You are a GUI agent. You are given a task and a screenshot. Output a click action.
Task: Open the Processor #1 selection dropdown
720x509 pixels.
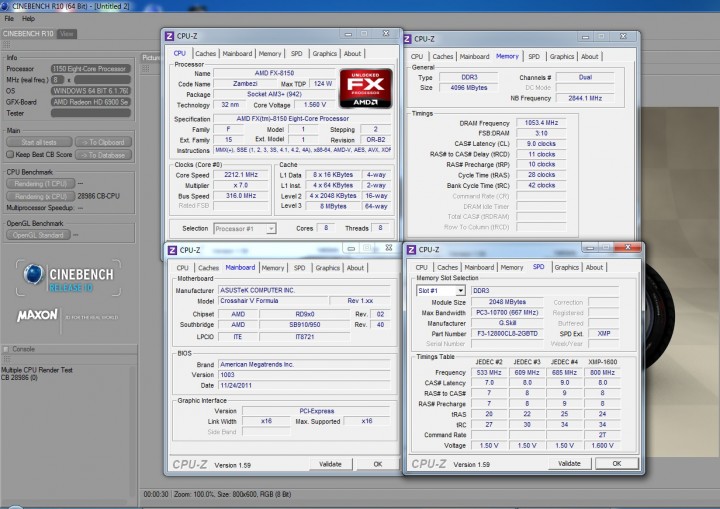(271, 229)
